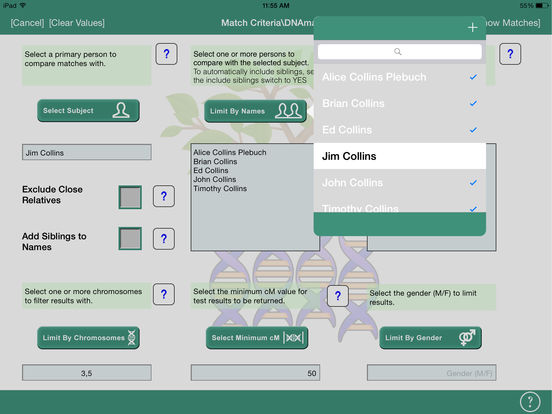Open the Limit By Names picker
Screen dimensions: 552x414
(x=256, y=111)
